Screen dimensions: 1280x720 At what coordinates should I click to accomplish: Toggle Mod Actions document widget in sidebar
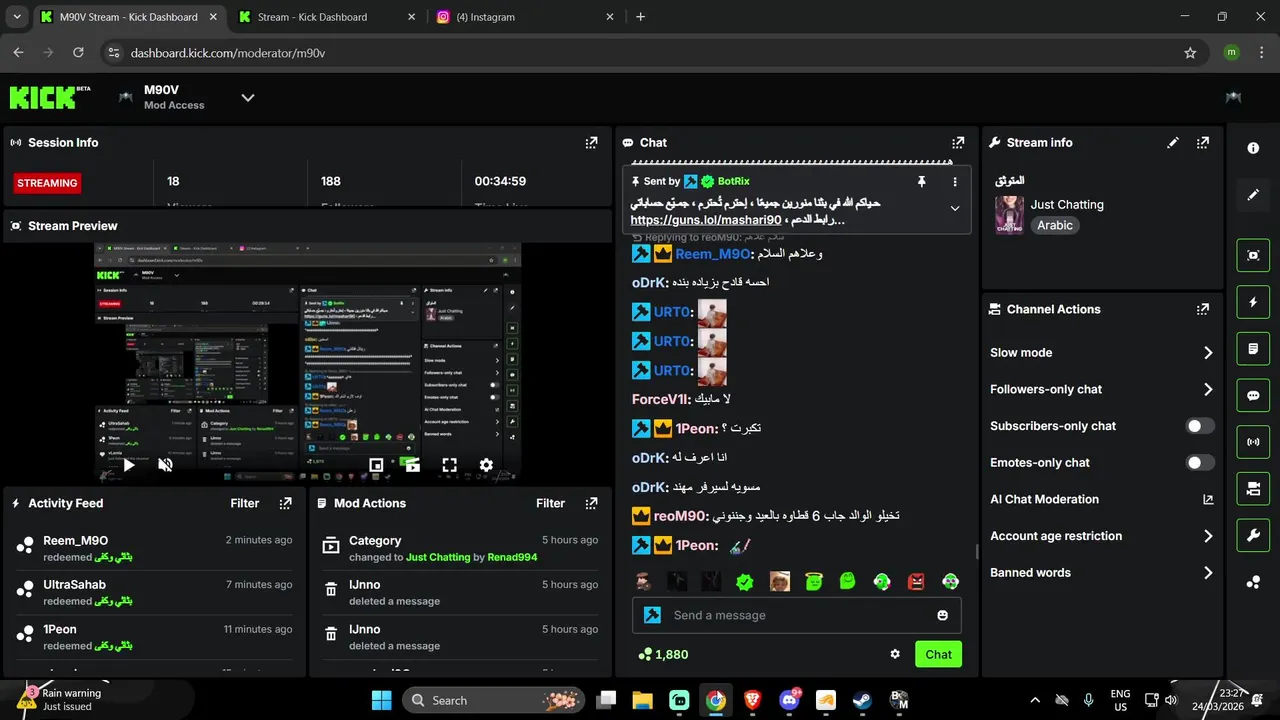click(x=1253, y=349)
